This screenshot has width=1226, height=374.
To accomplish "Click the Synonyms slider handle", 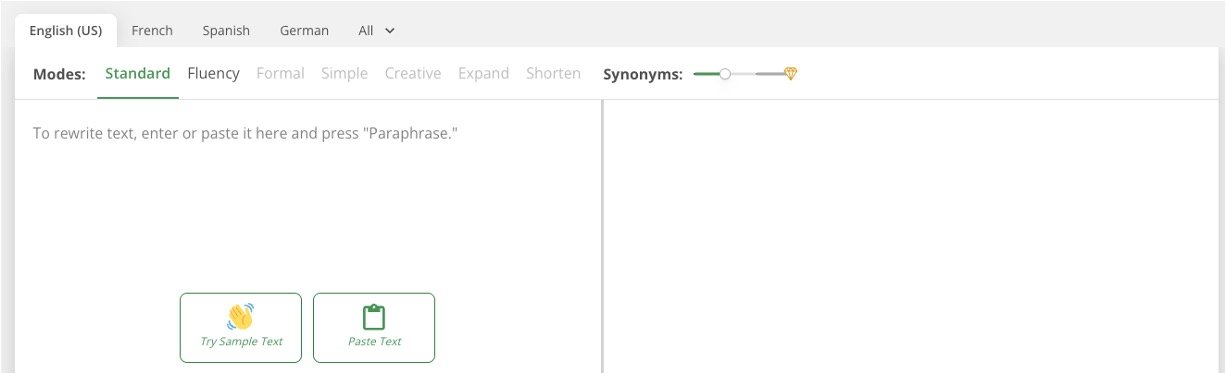I will click(725, 74).
